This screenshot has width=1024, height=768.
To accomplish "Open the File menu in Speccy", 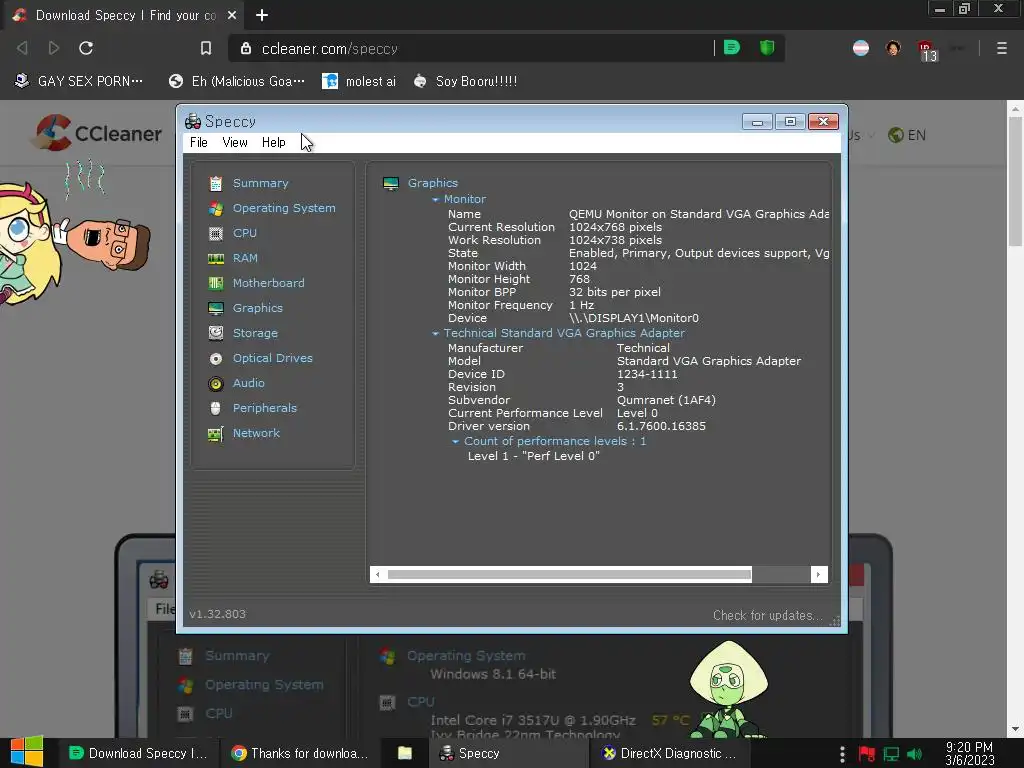I will 199,142.
